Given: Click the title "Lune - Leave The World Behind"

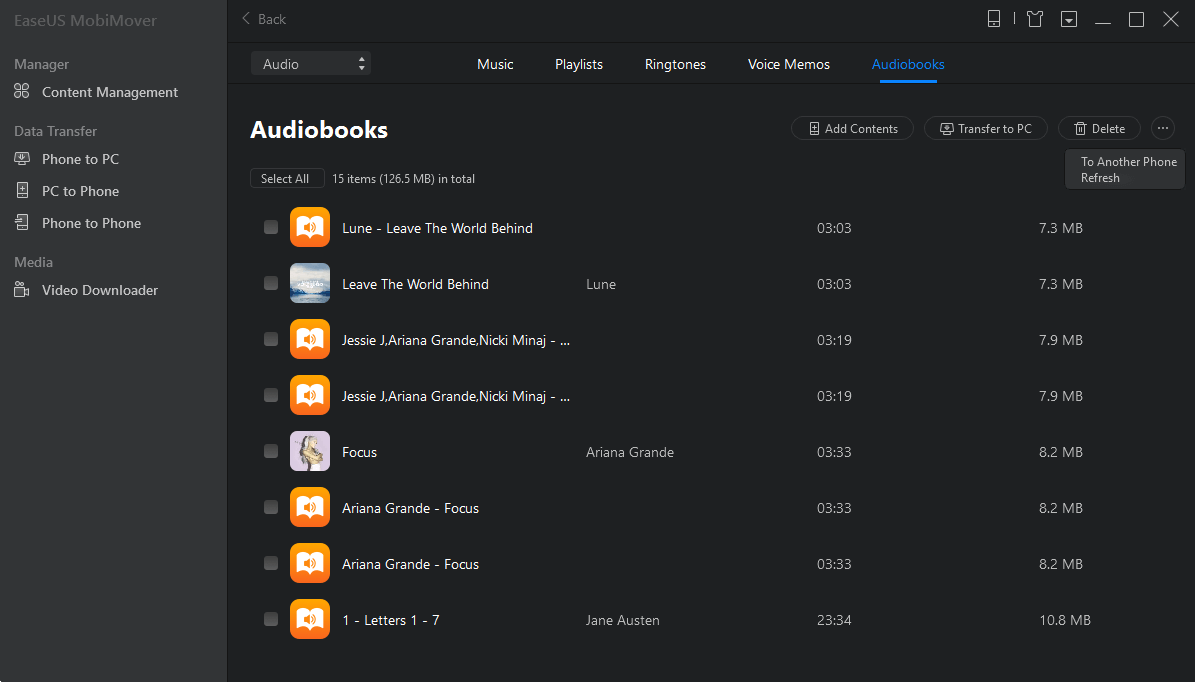Looking at the screenshot, I should 437,229.
